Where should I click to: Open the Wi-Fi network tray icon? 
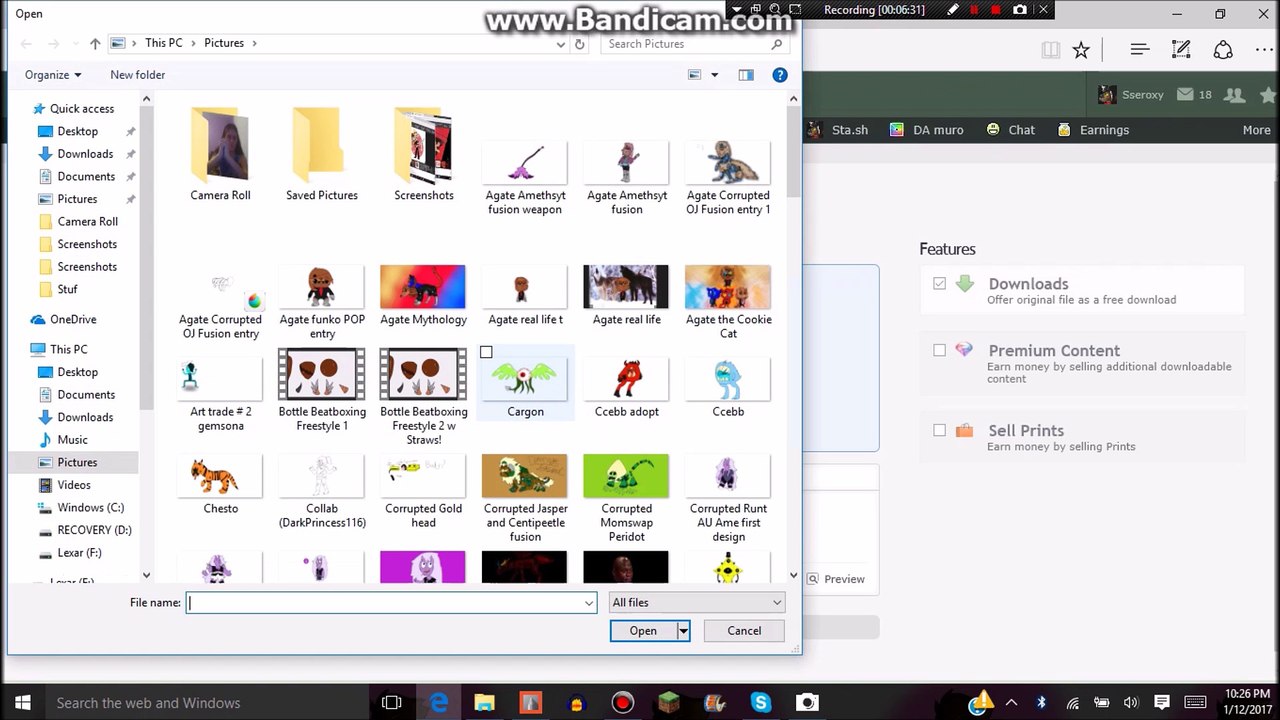click(1072, 703)
